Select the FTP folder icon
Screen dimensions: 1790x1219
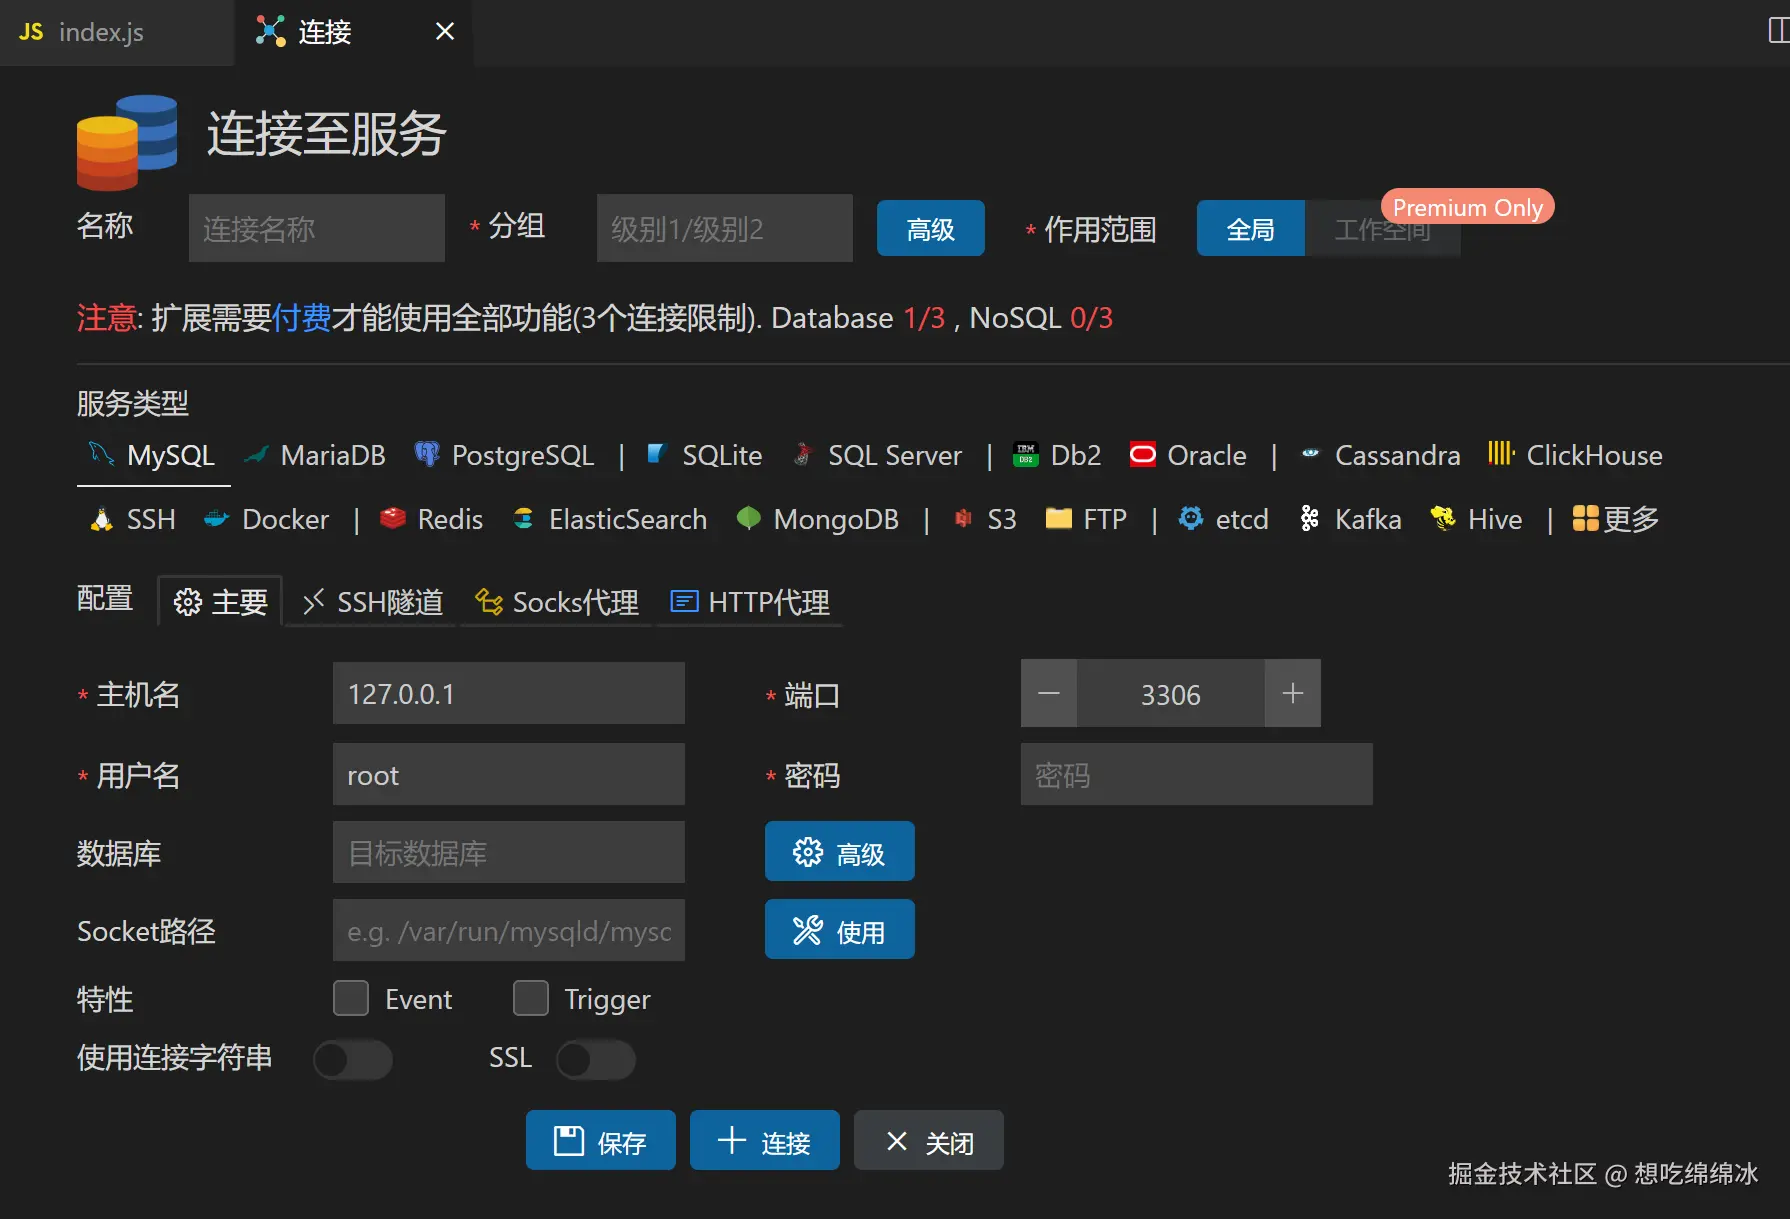1058,519
